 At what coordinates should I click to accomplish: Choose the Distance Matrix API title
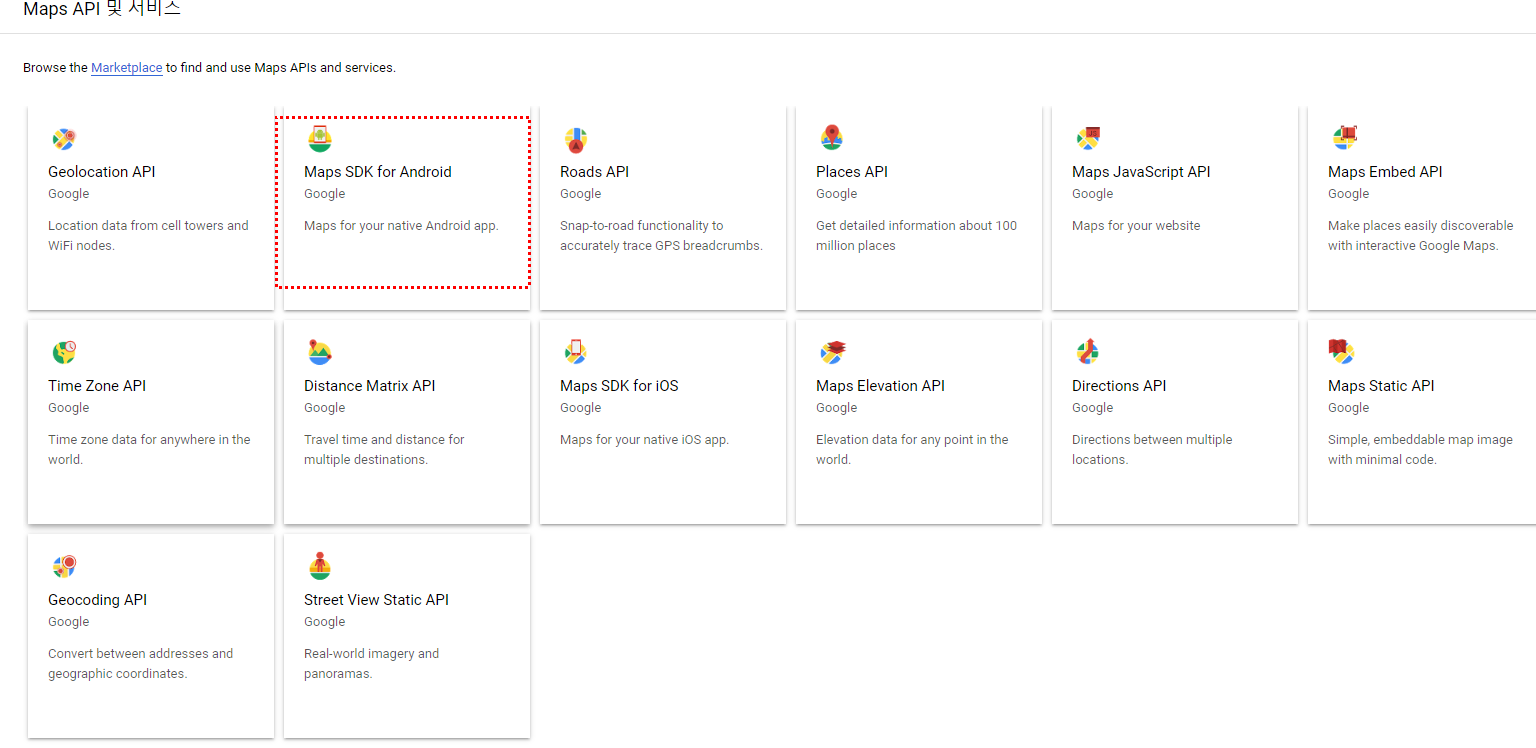[x=370, y=386]
